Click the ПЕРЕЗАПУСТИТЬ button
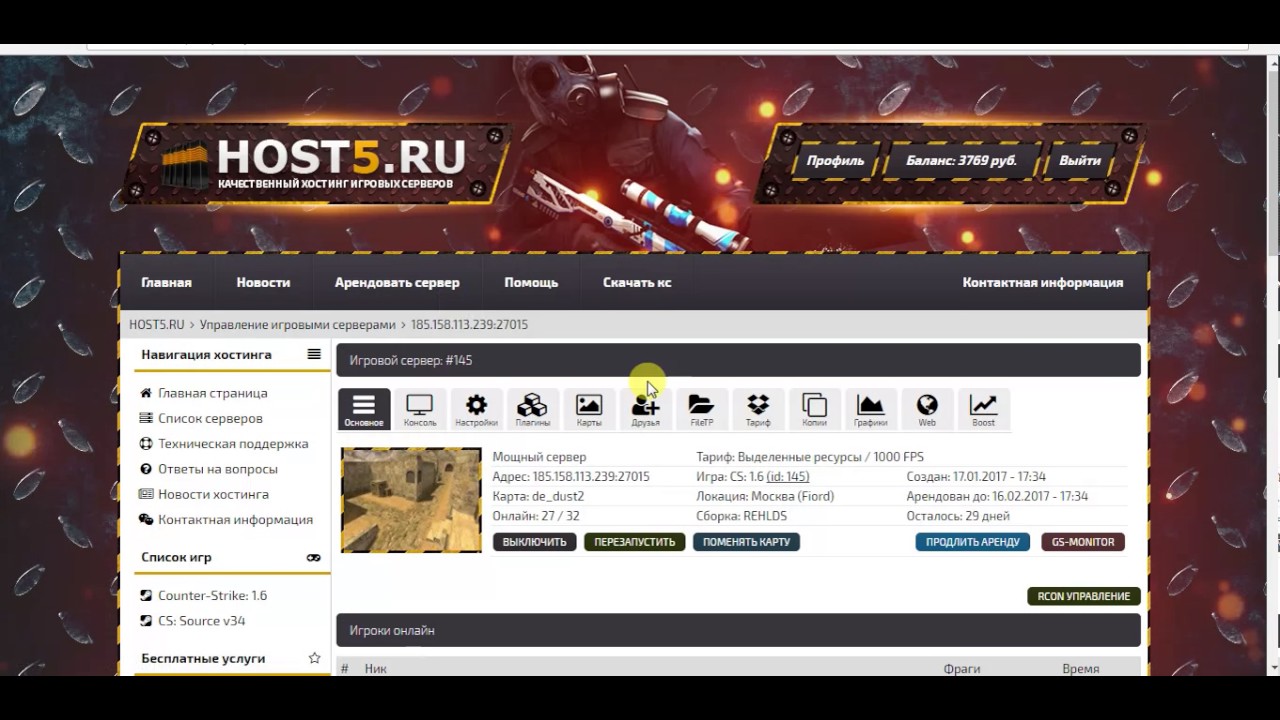This screenshot has height=720, width=1280. (x=635, y=542)
